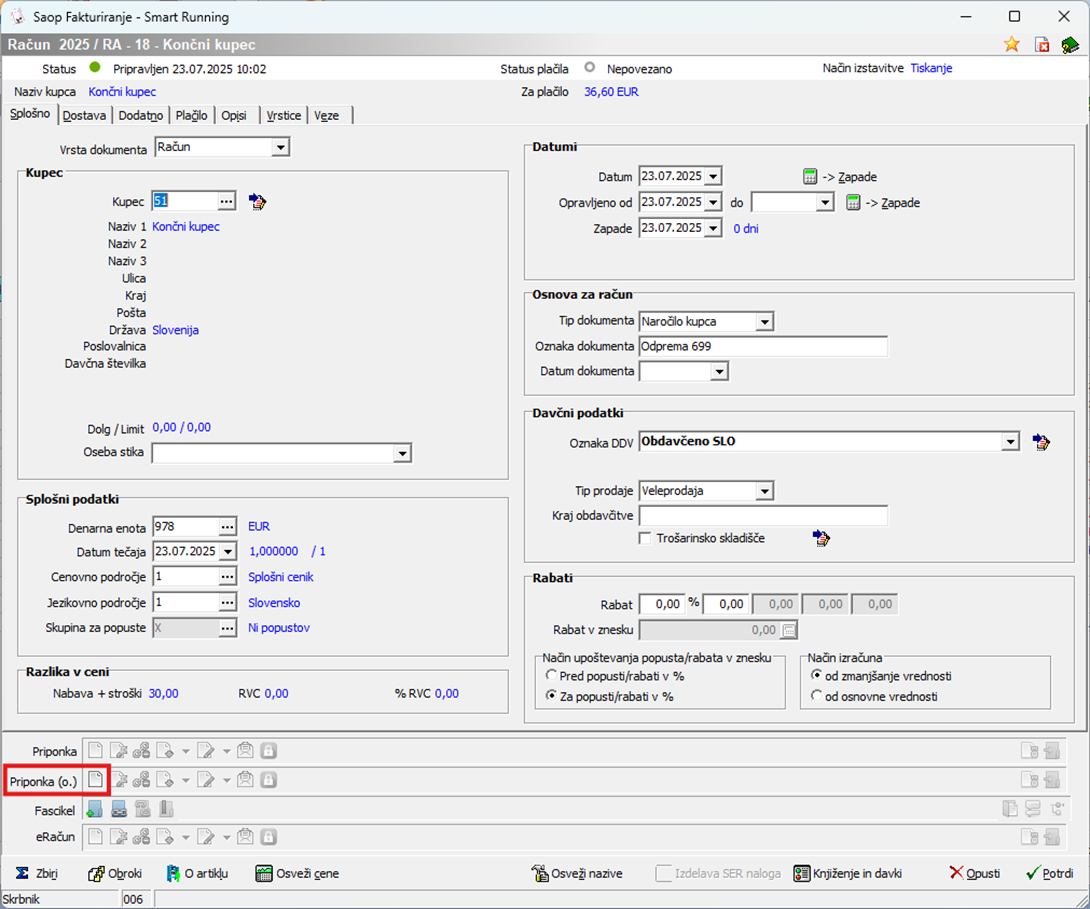Open customer edit icon next to Kupec

tap(257, 202)
